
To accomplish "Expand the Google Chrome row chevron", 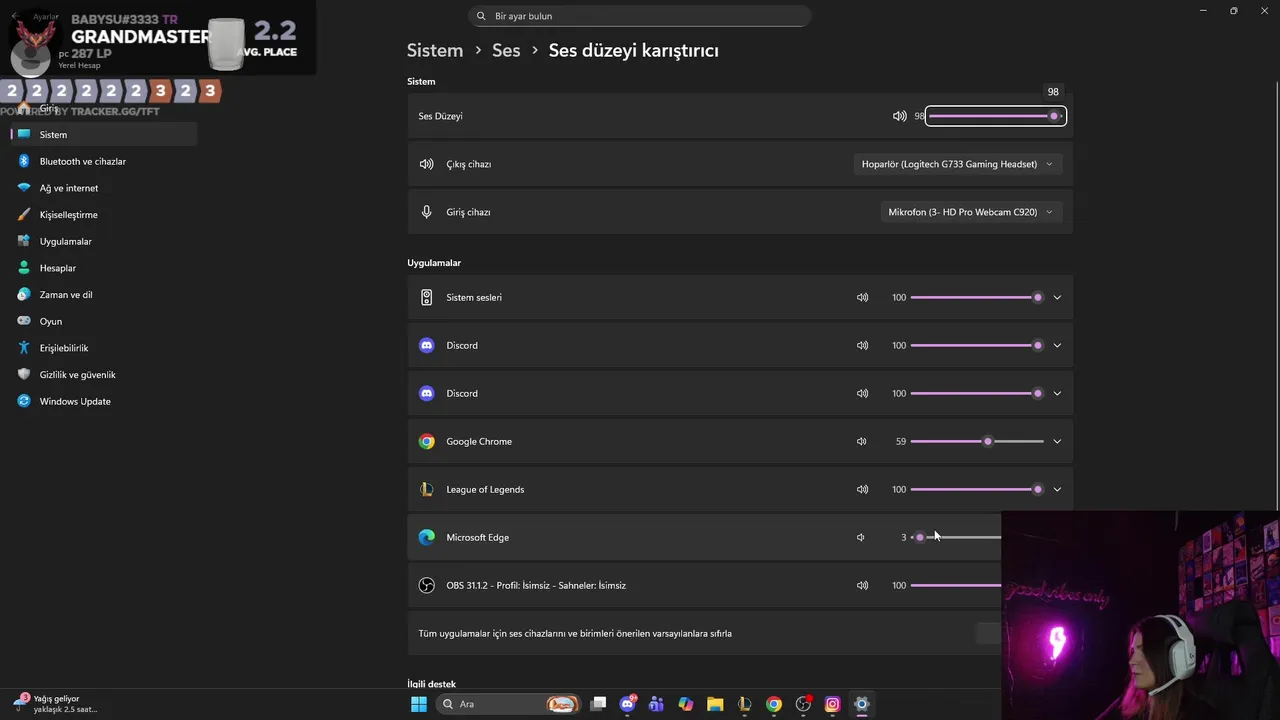I will click(x=1057, y=441).
